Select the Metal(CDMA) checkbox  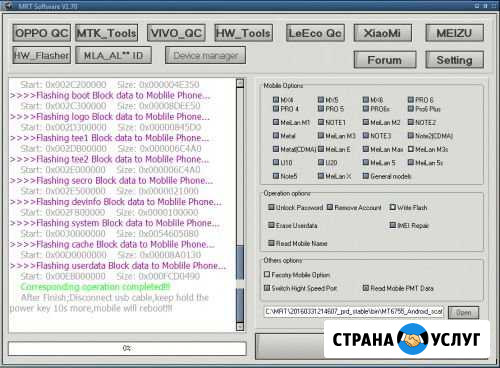coord(276,149)
